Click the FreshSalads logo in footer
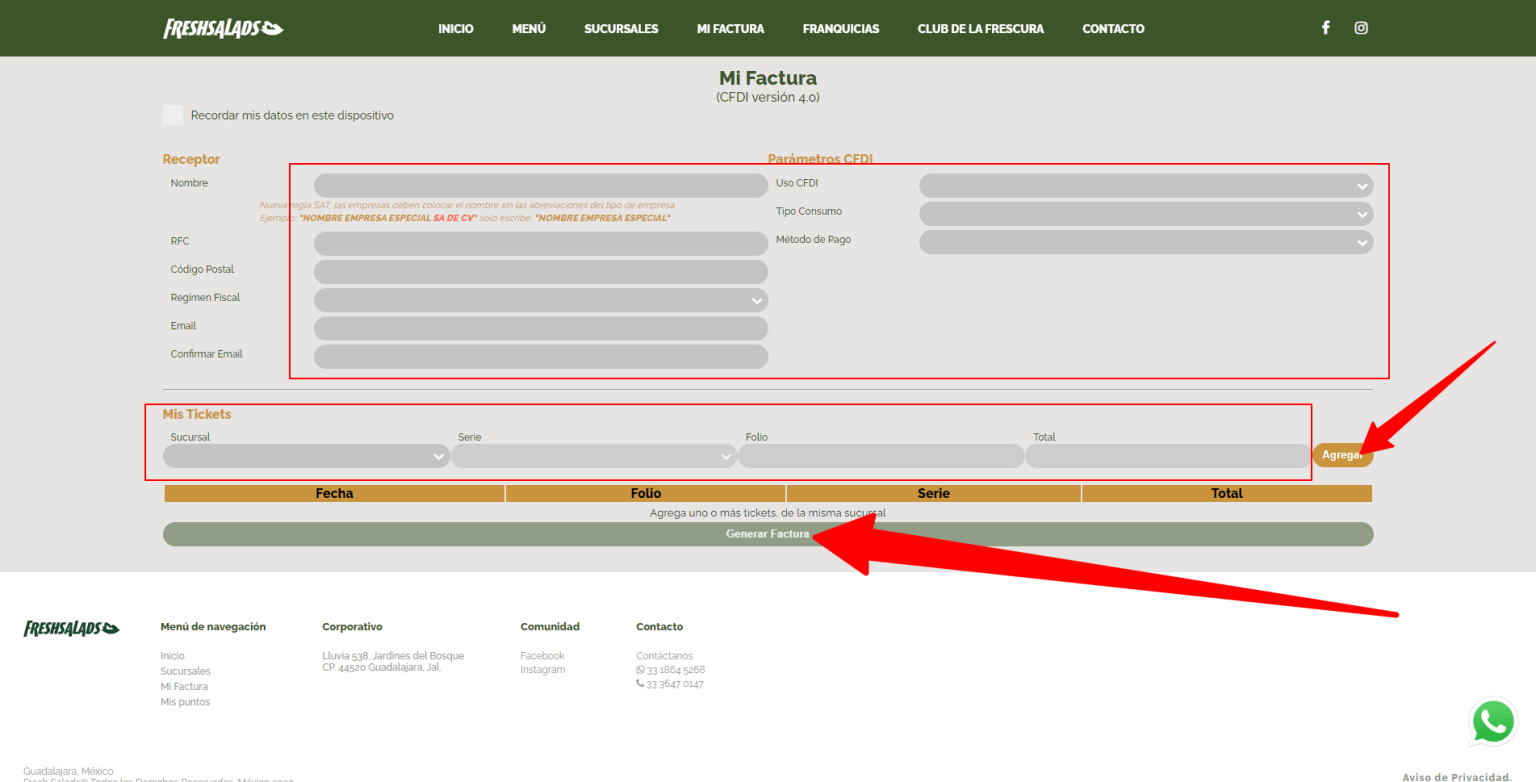 coord(71,628)
